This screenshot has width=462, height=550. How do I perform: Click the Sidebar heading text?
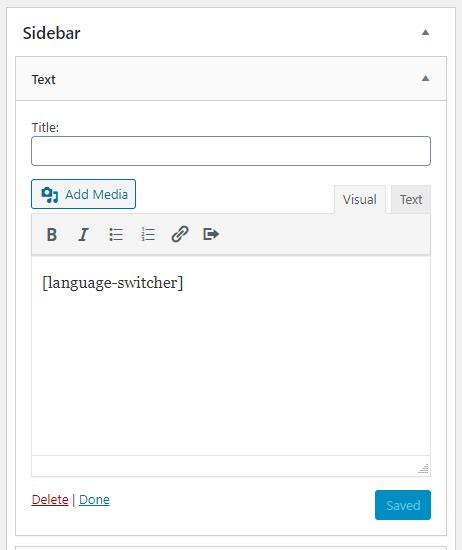[x=52, y=33]
